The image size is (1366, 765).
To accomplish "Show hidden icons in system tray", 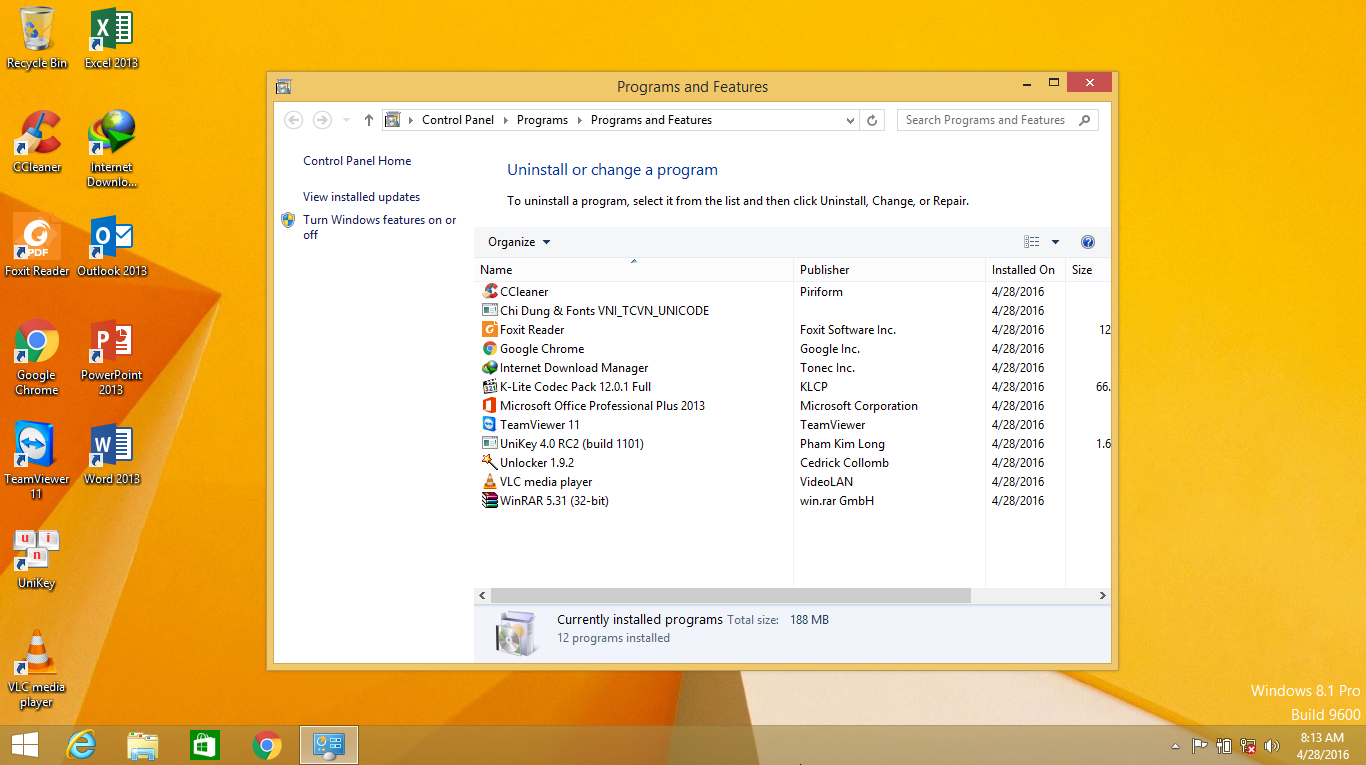I will (1176, 746).
